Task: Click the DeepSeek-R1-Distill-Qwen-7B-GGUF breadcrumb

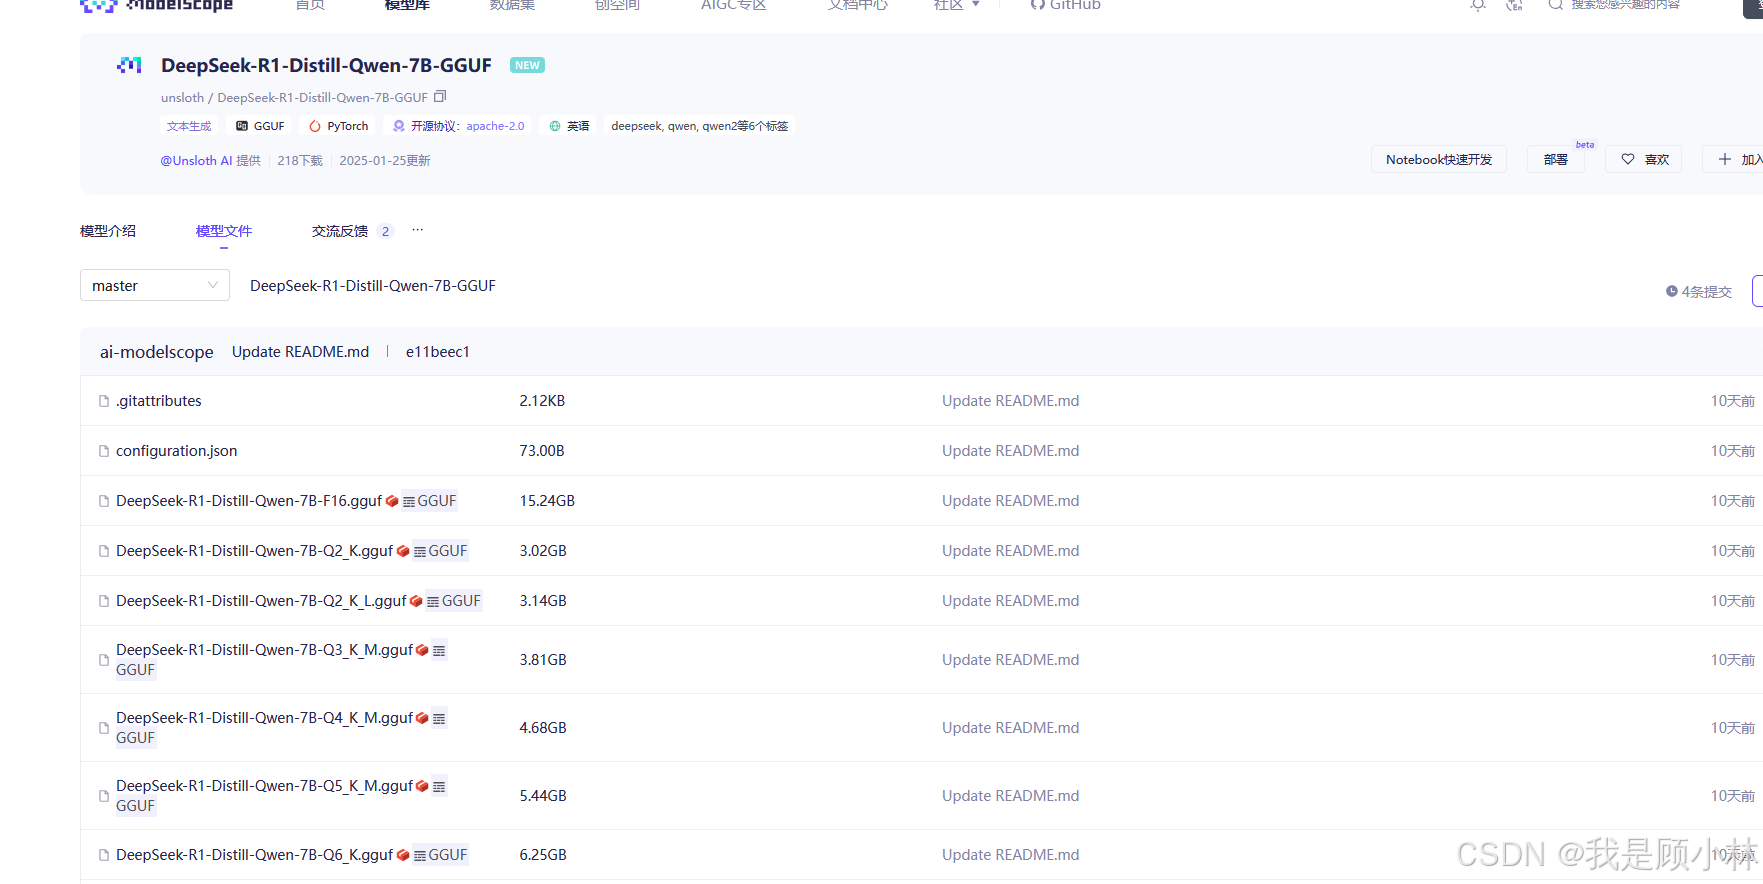Action: coord(373,286)
